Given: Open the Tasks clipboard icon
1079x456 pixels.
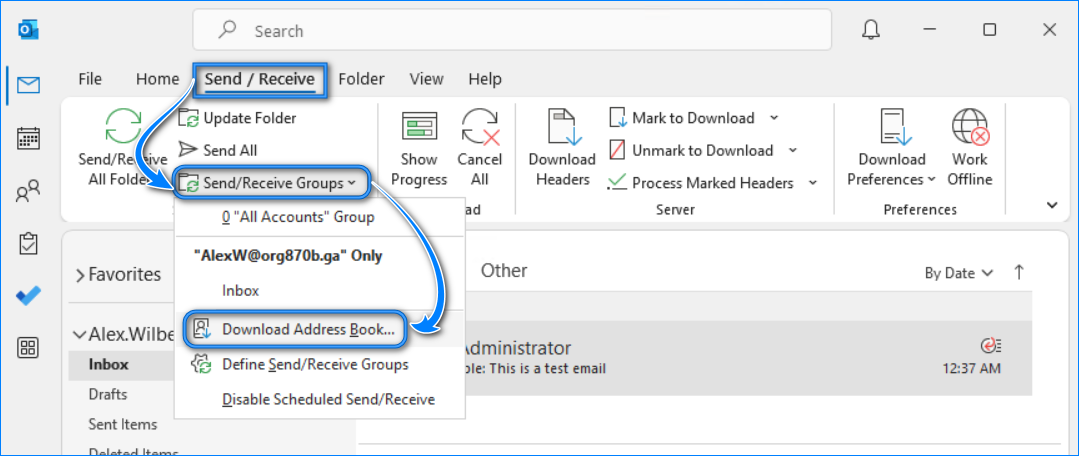Looking at the screenshot, I should pyautogui.click(x=28, y=243).
